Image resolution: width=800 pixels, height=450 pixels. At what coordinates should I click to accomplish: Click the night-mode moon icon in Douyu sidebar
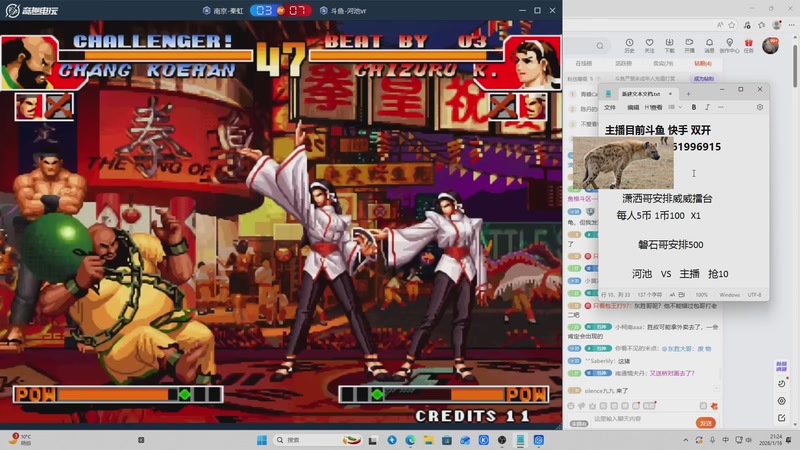pyautogui.click(x=782, y=383)
